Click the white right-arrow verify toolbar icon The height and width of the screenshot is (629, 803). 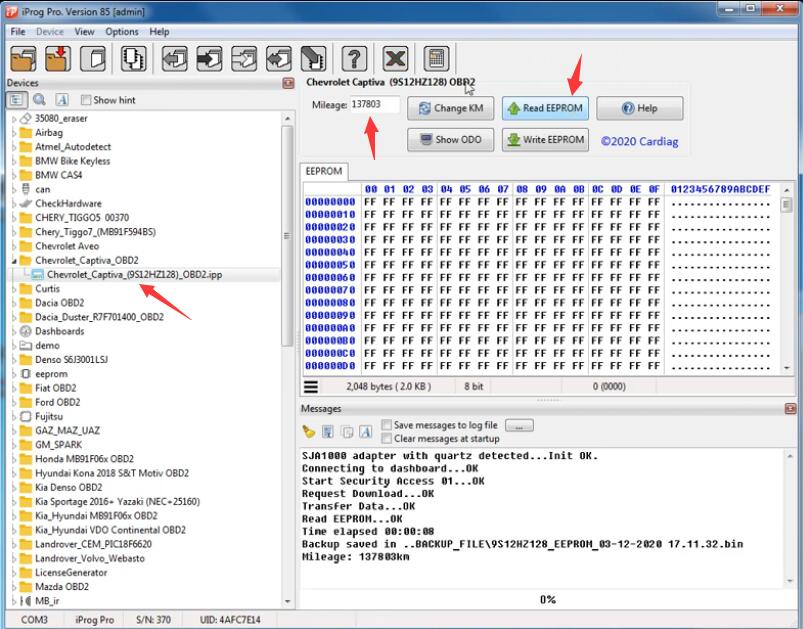coord(244,58)
